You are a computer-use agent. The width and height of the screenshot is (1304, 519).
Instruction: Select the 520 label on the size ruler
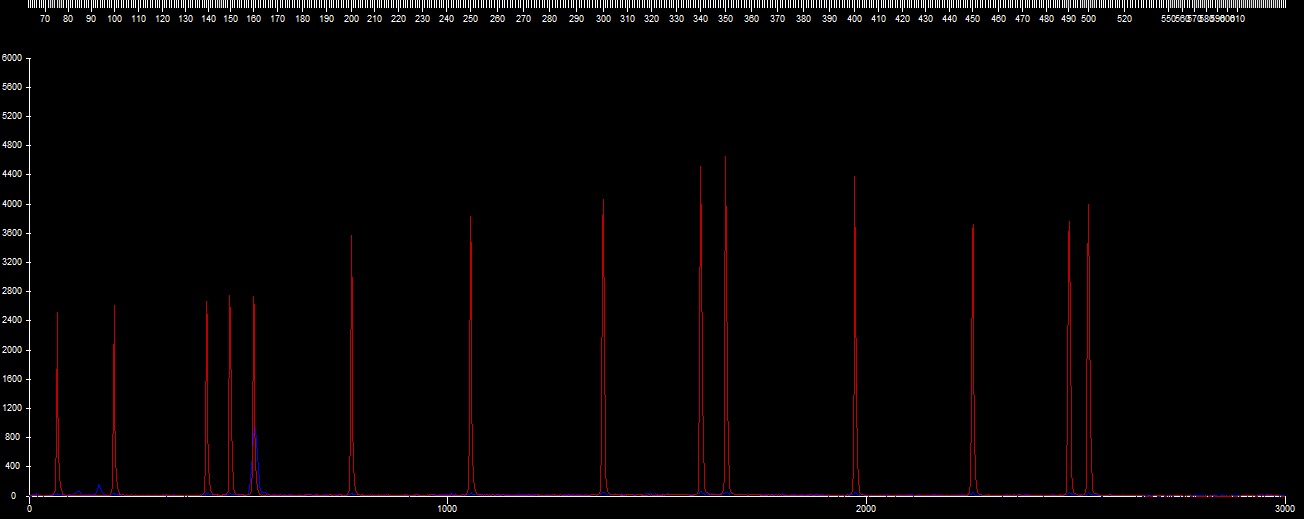point(1124,18)
